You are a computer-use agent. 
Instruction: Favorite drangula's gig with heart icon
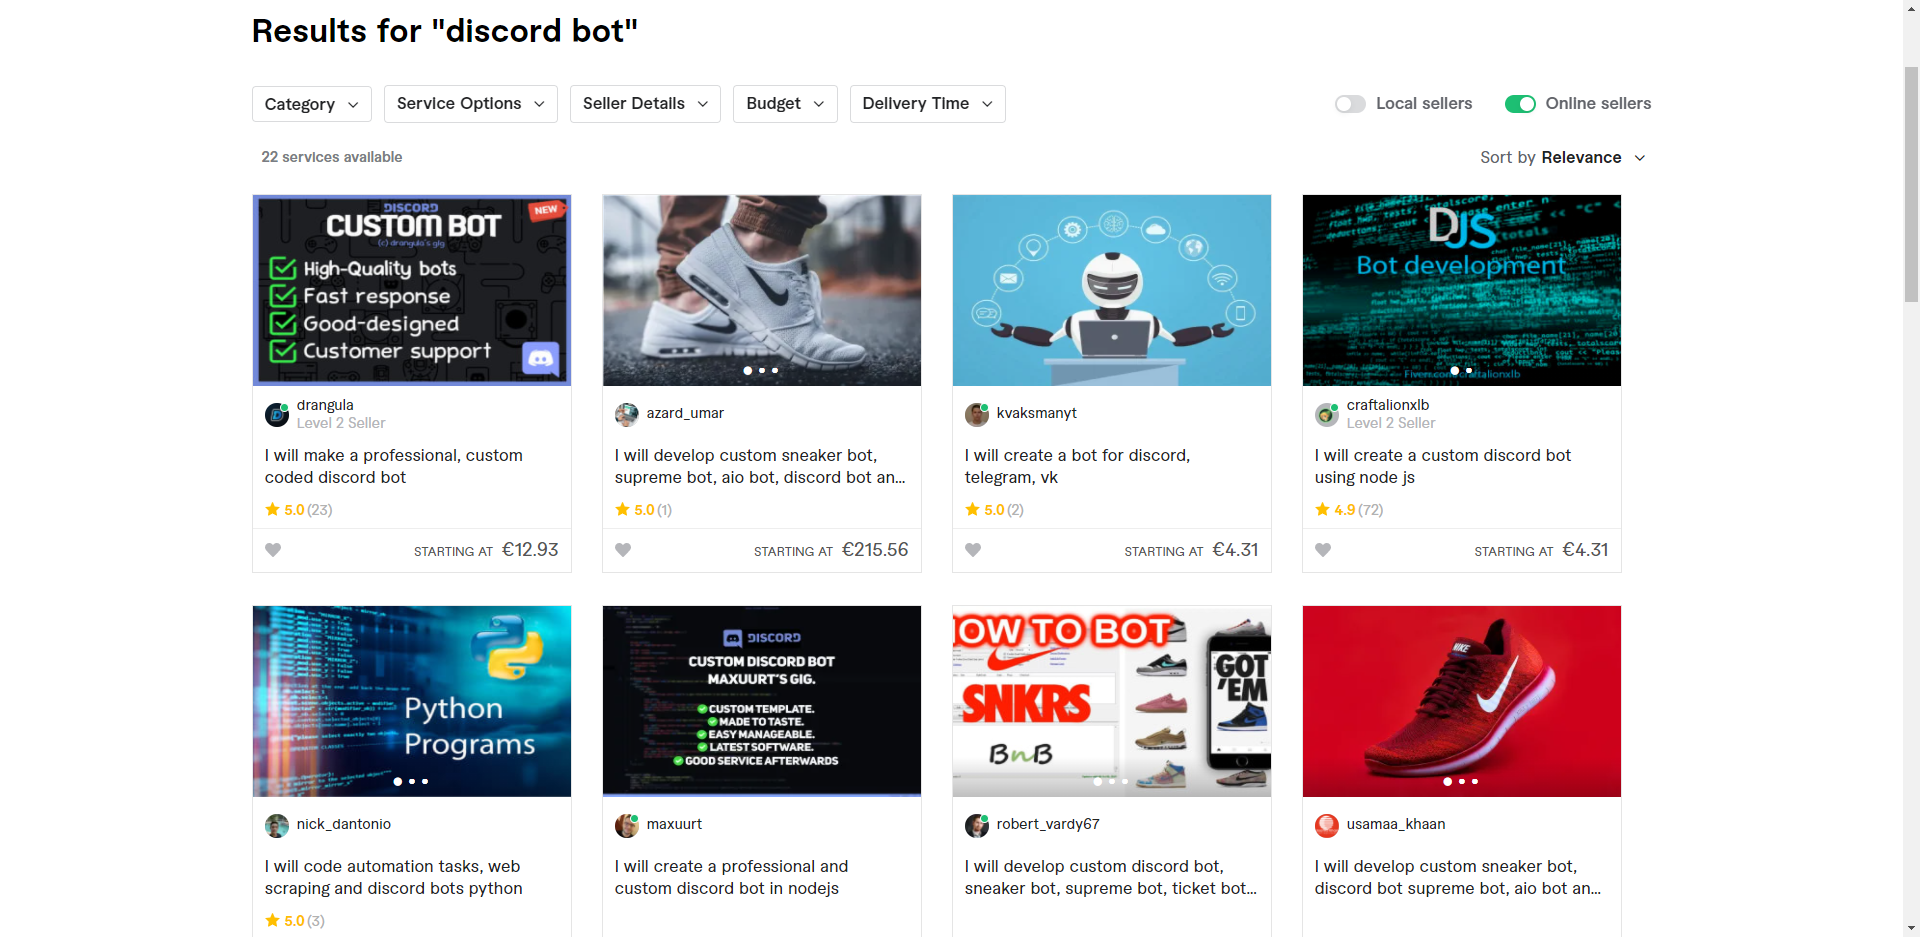pos(273,550)
